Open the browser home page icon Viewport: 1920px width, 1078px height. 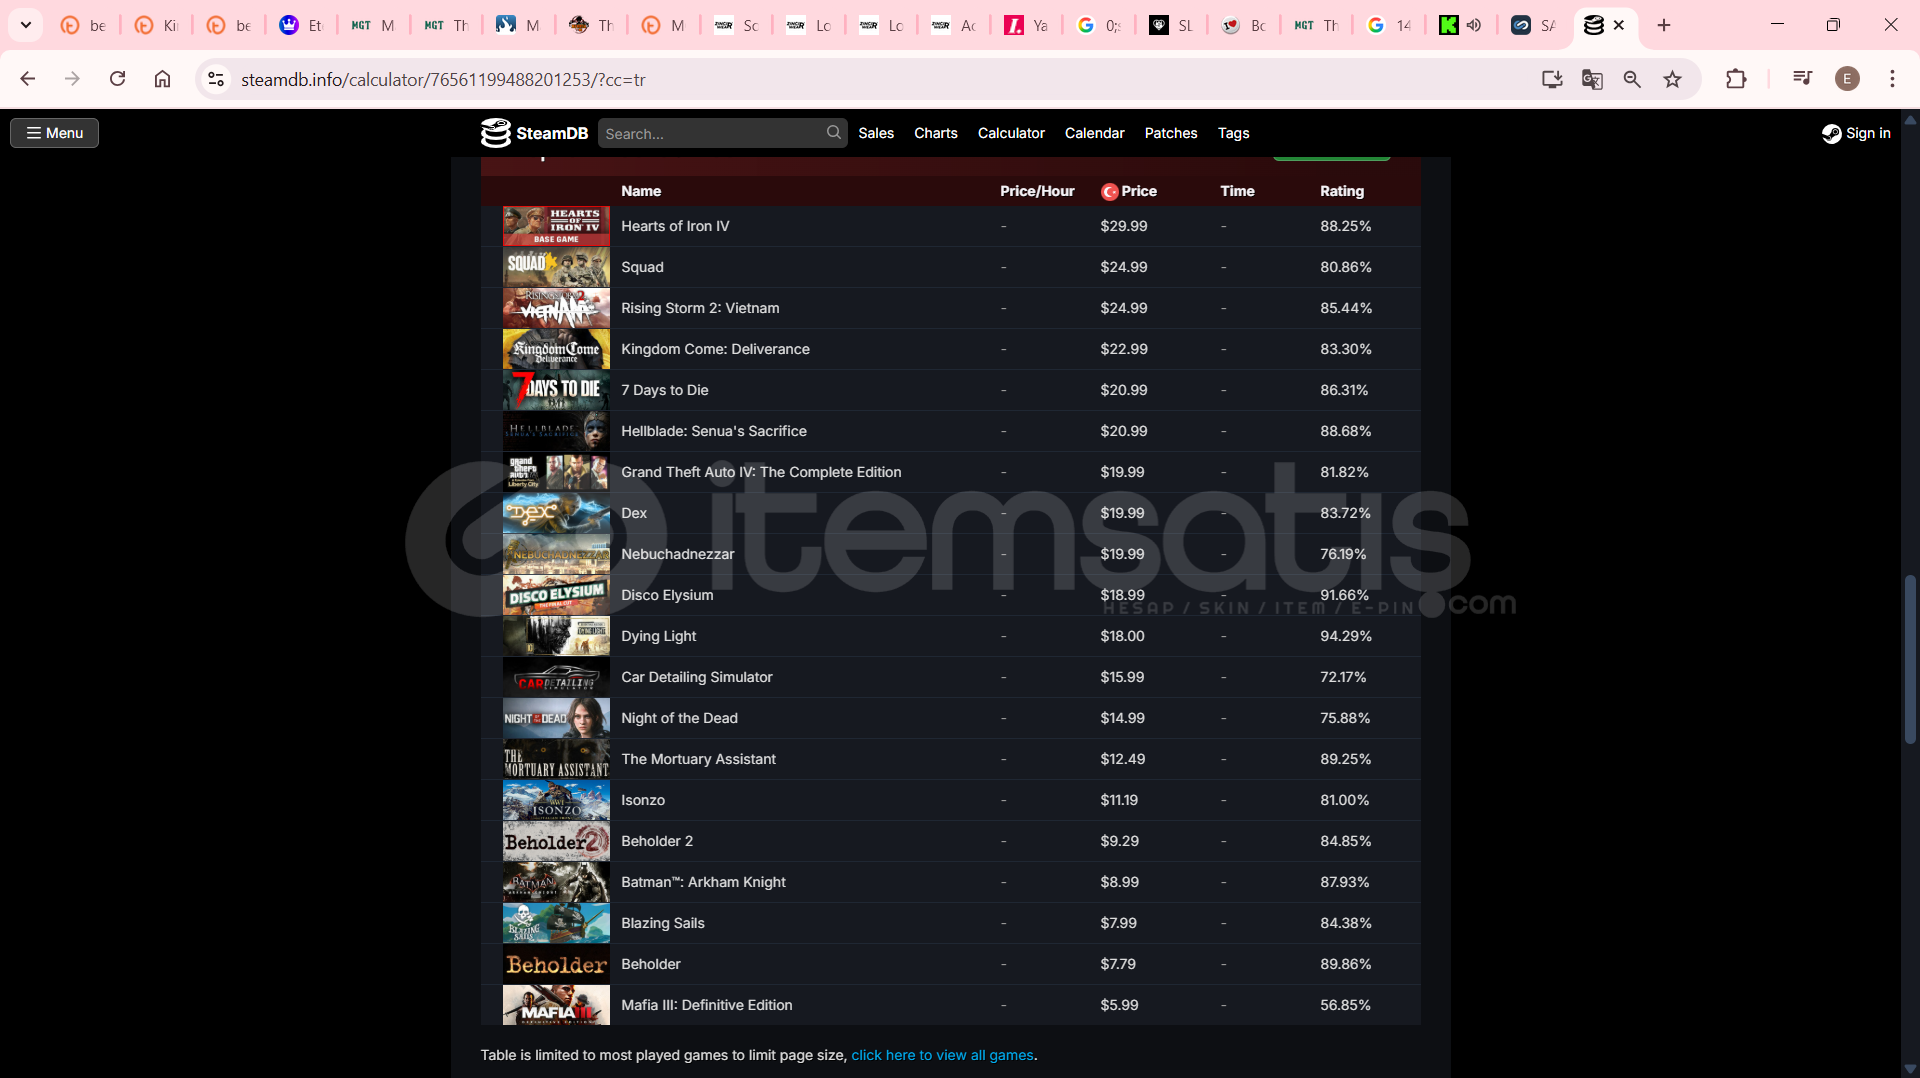click(162, 79)
